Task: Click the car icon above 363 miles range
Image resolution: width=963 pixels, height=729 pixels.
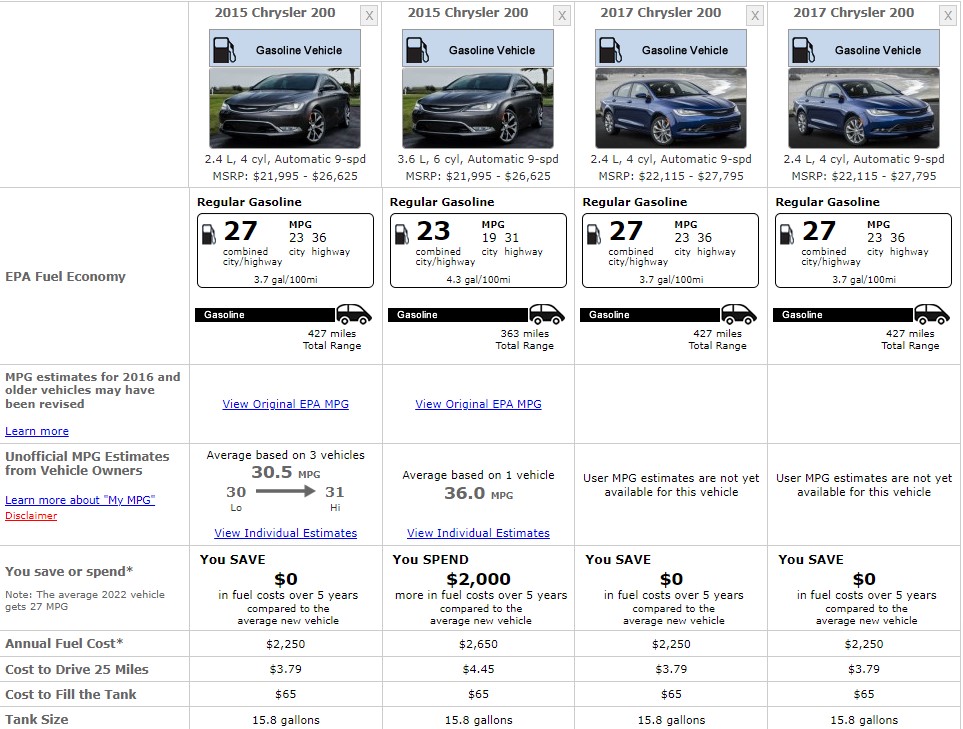Action: point(547,314)
